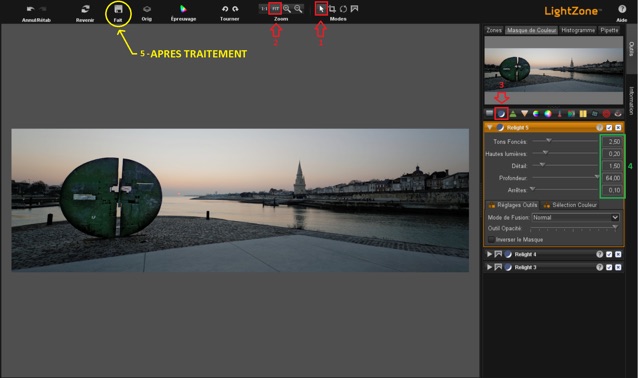Switch to the Sélection Couleur tab

pos(570,205)
